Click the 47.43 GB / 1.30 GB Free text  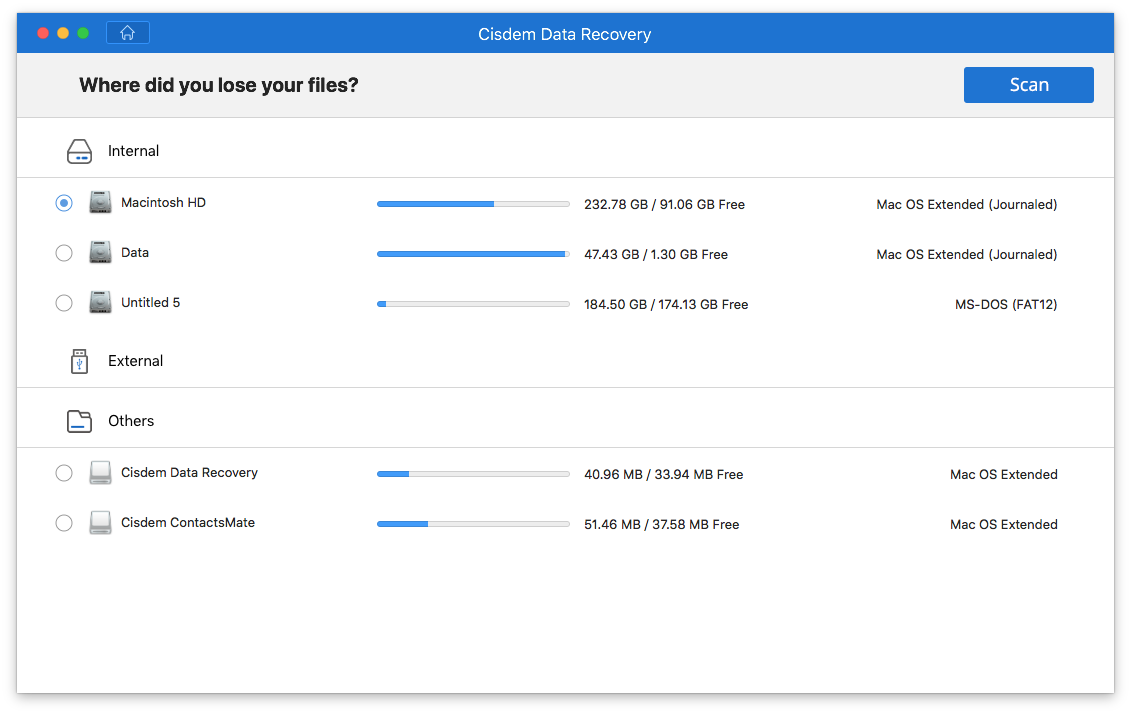[656, 255]
